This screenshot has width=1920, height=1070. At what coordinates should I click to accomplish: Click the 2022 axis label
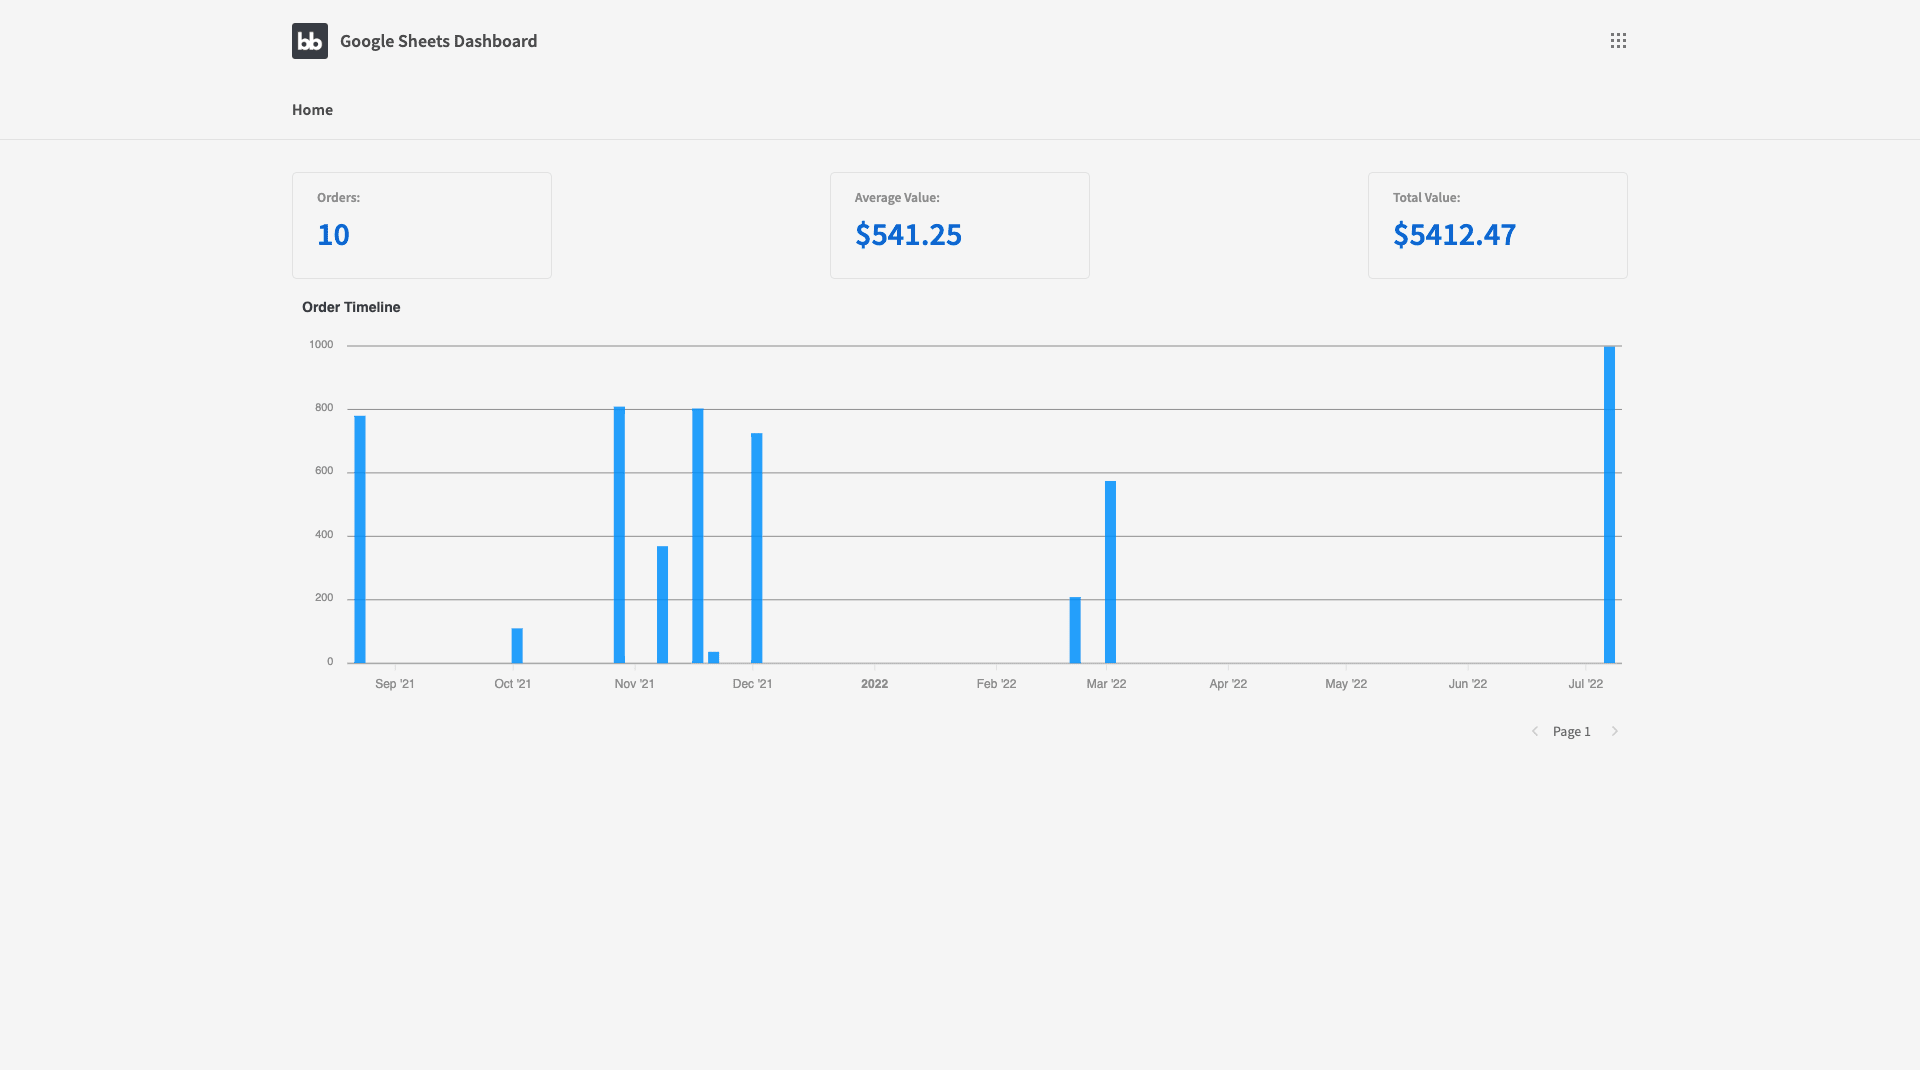(874, 684)
